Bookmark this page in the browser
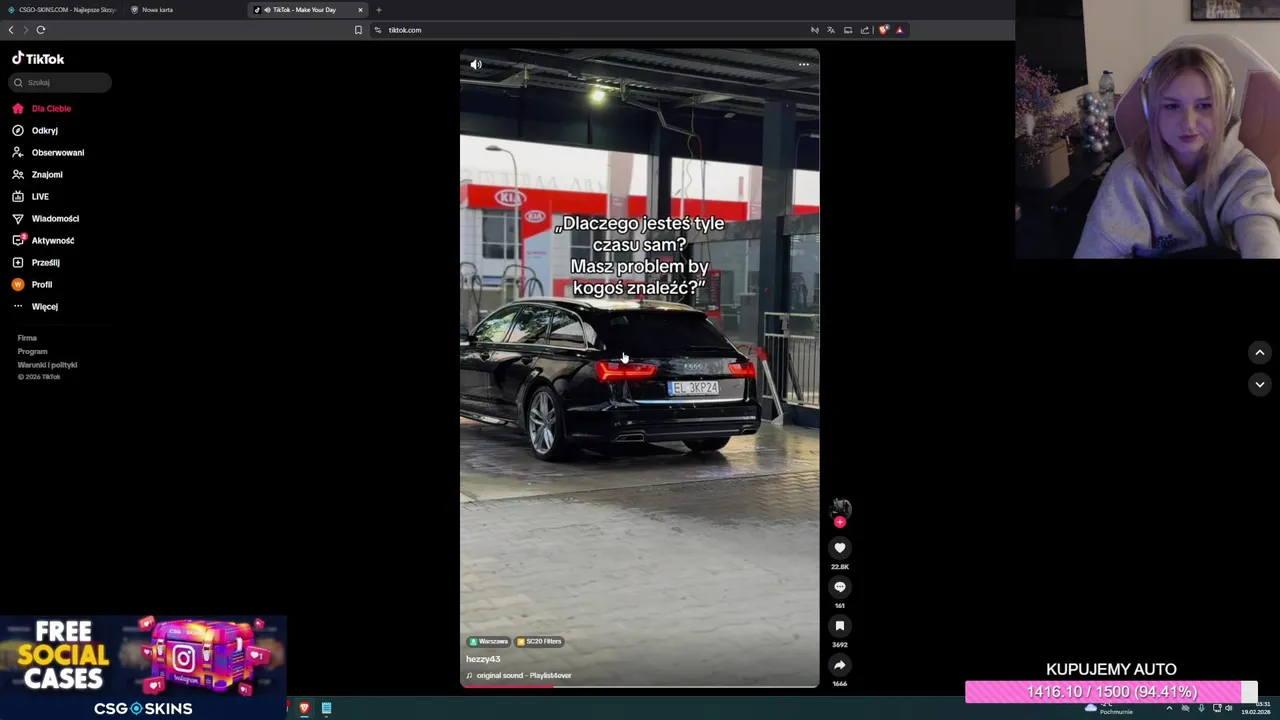The image size is (1280, 720). pyautogui.click(x=358, y=30)
